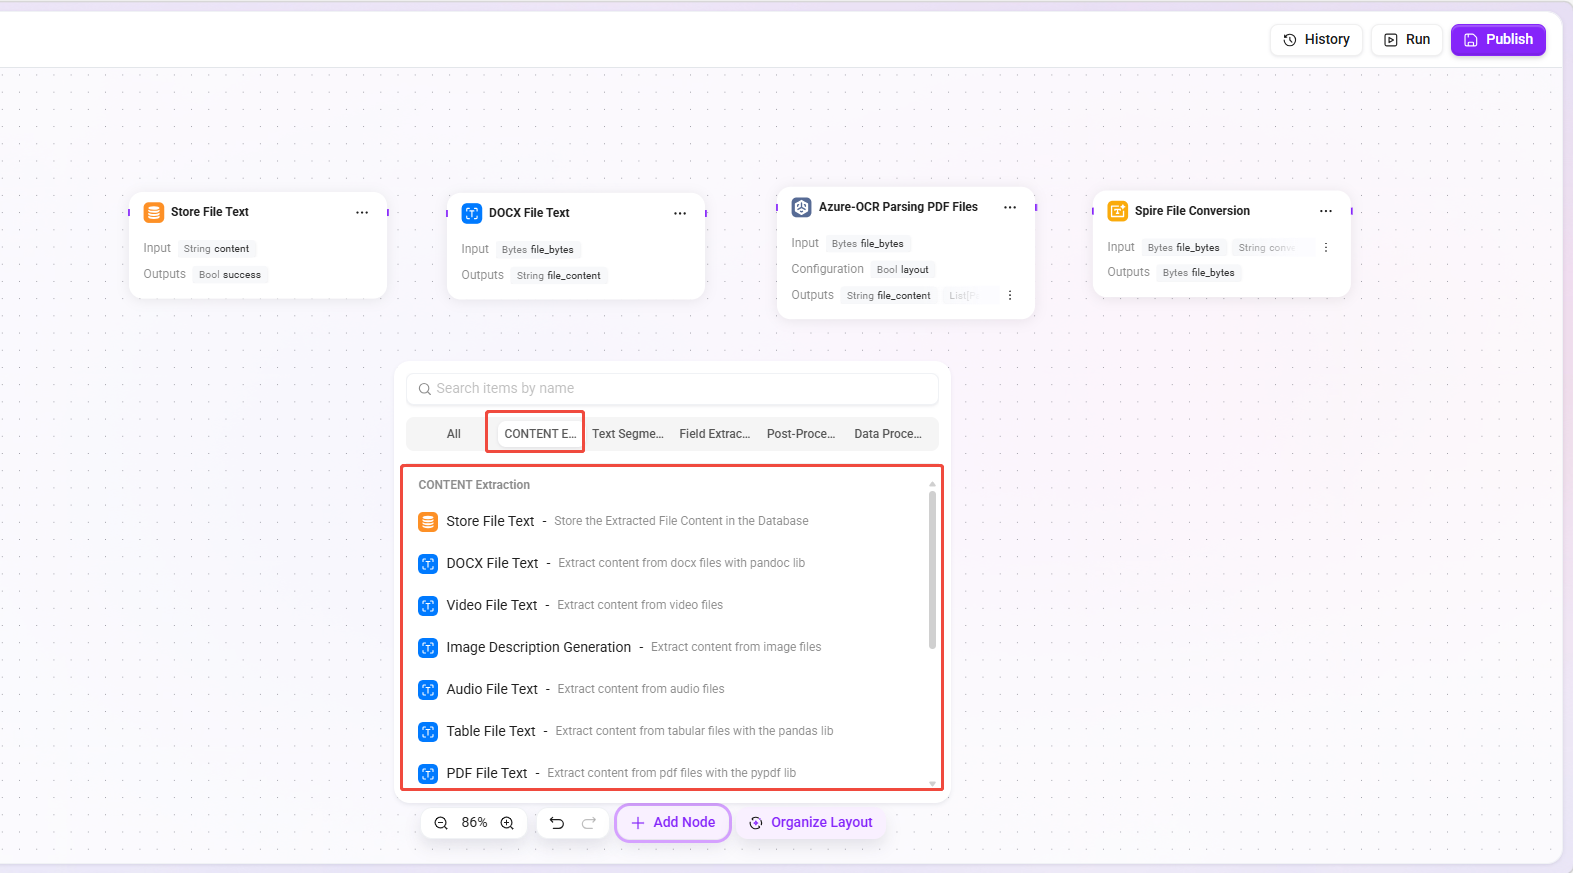Click the Spire File Conversion node icon

coord(1118,211)
